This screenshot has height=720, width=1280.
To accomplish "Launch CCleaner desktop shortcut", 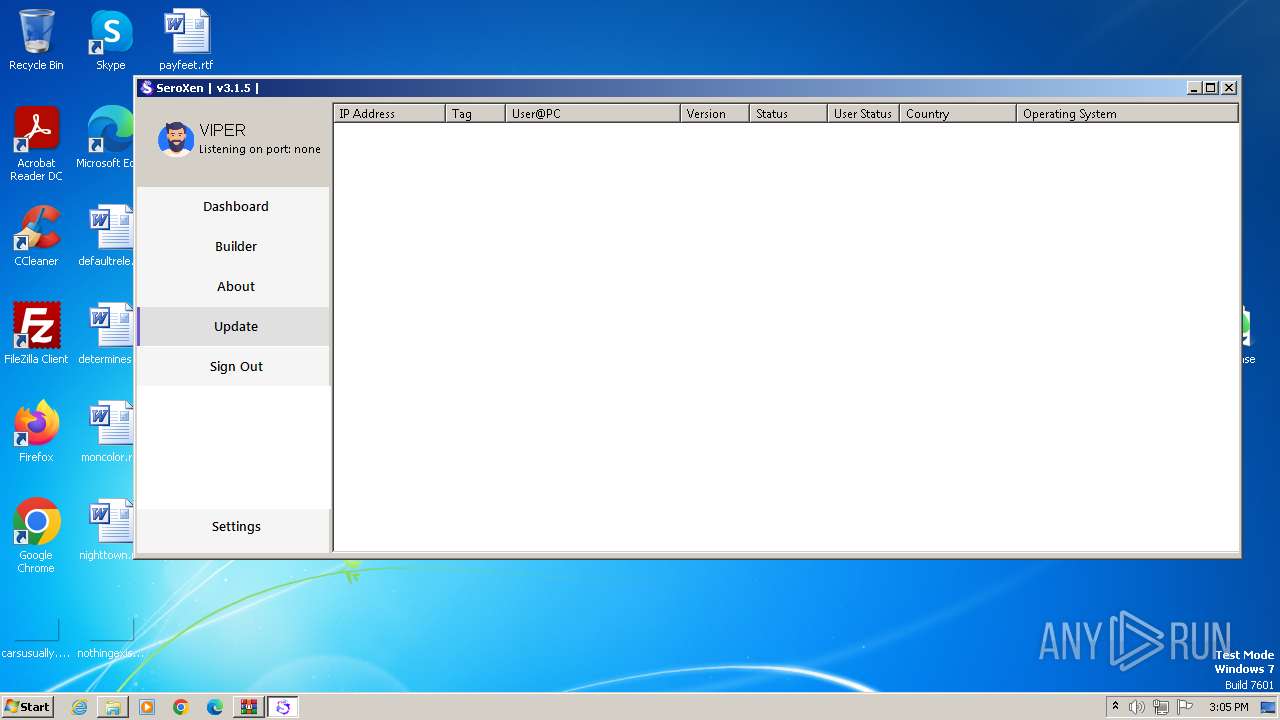I will 36,236.
